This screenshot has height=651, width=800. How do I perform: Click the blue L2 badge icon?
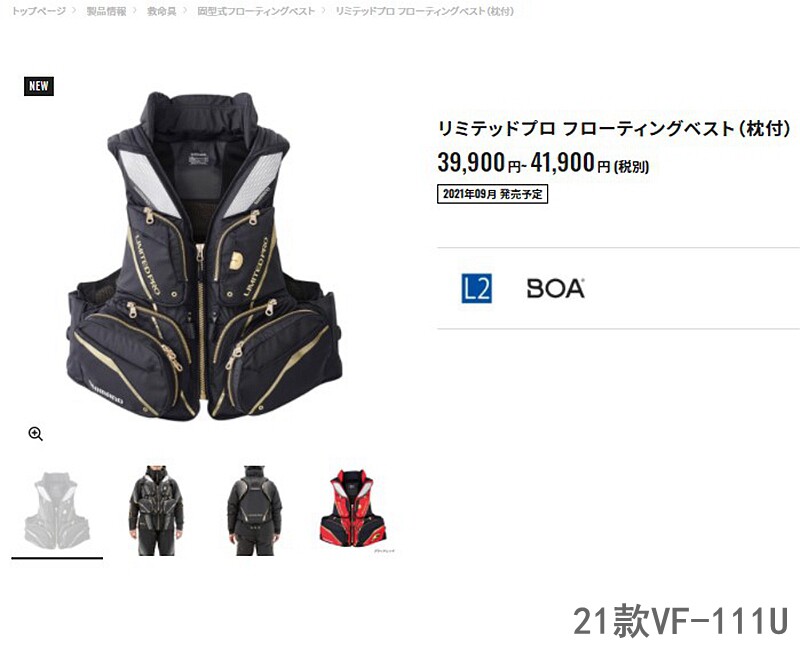(x=477, y=288)
